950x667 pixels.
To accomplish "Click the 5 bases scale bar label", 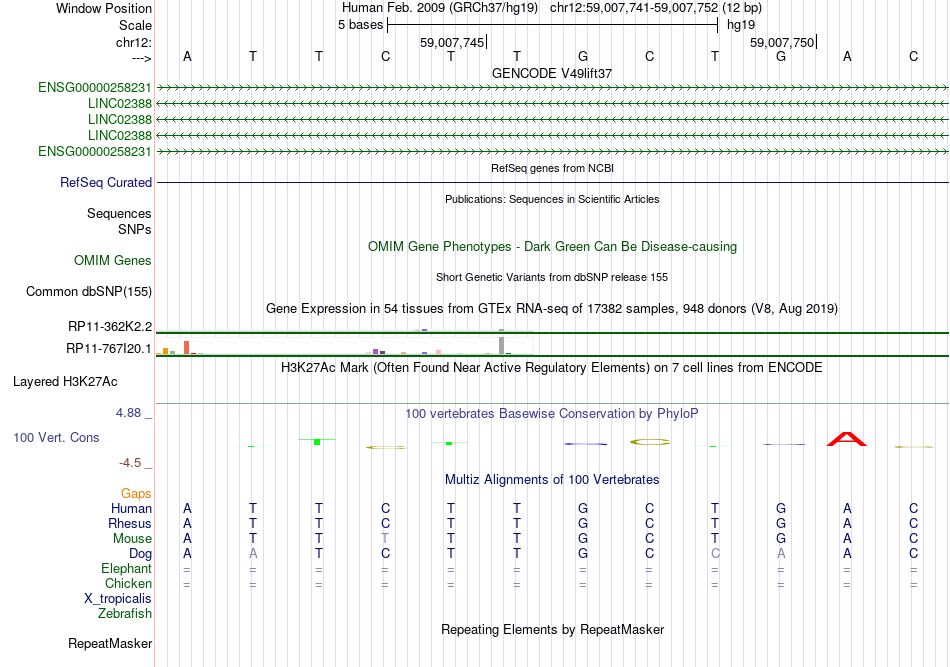I will pyautogui.click(x=360, y=25).
